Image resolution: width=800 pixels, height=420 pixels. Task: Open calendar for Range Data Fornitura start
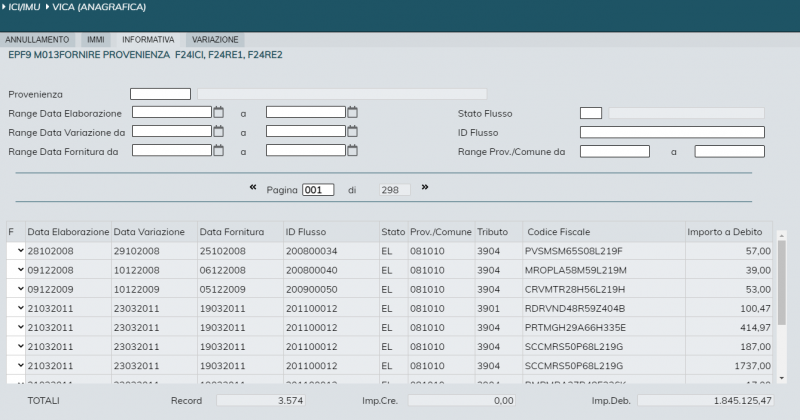pos(219,151)
